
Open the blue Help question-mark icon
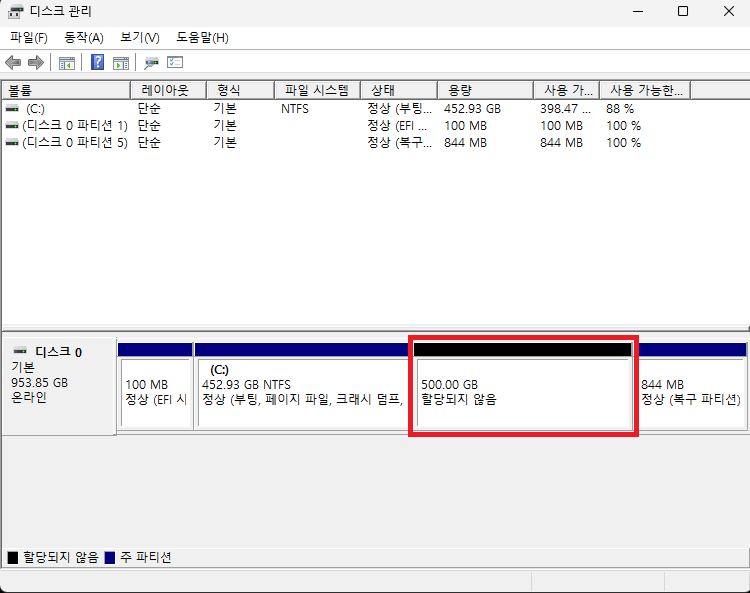[98, 62]
